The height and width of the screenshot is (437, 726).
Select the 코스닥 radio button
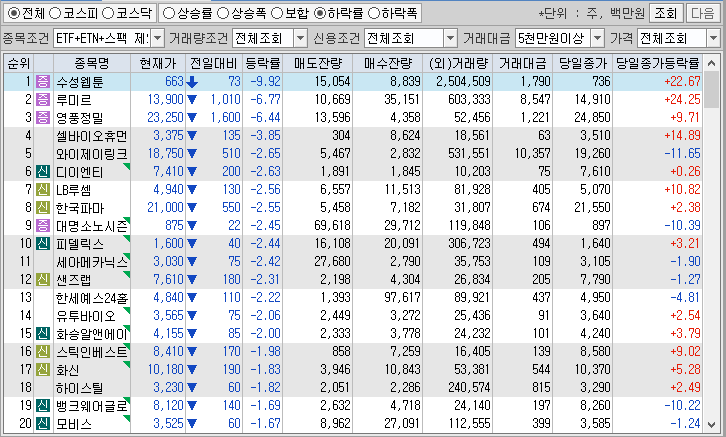(x=108, y=13)
